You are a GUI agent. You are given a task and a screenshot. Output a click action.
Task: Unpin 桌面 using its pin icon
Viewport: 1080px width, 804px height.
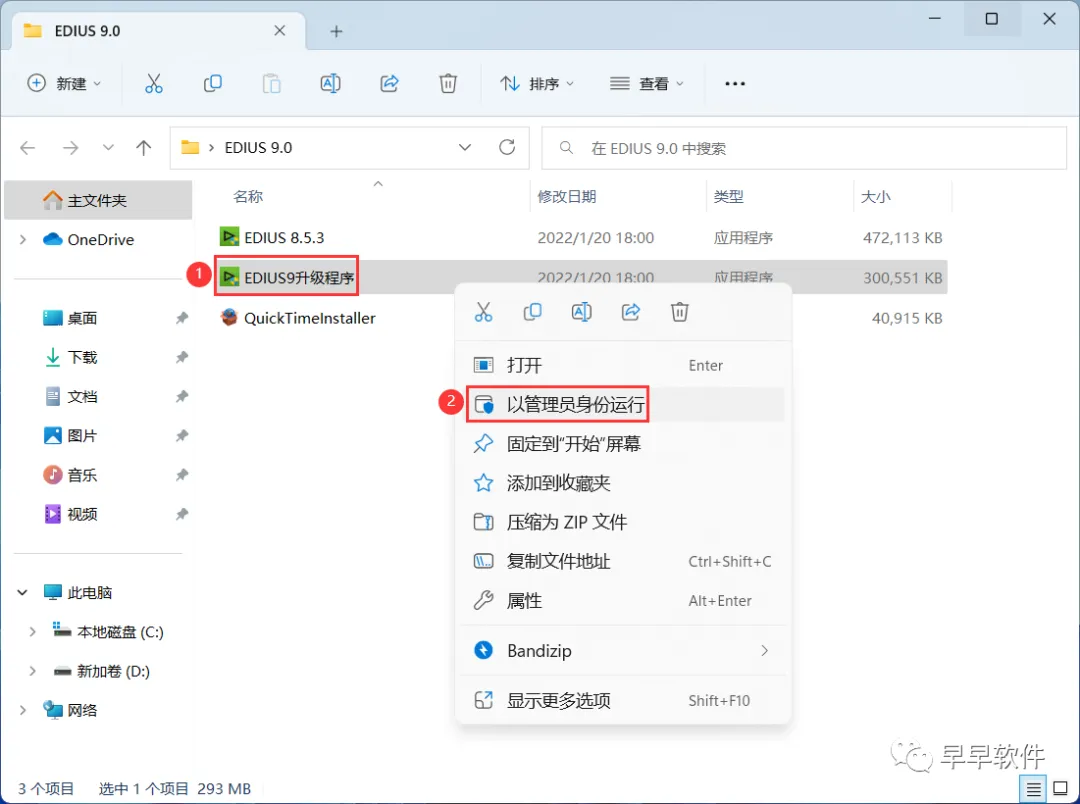182,318
